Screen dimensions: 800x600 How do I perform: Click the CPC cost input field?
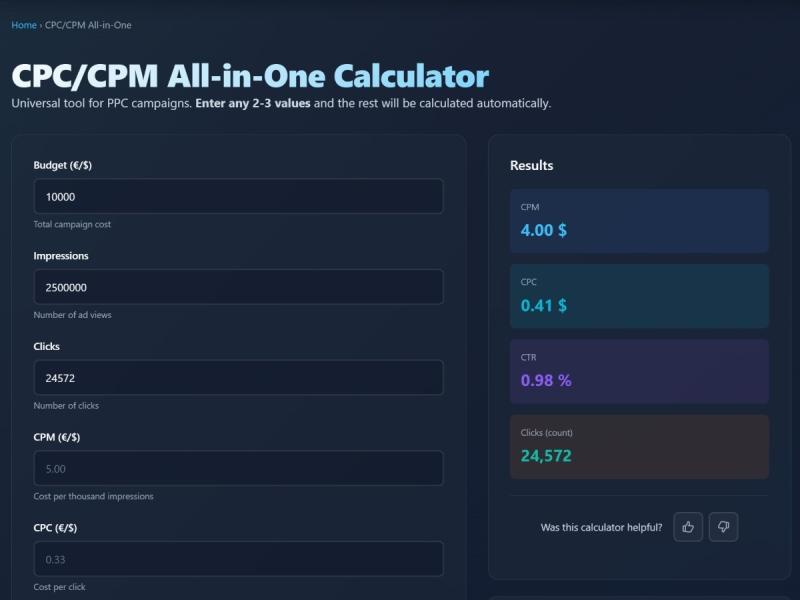point(238,559)
